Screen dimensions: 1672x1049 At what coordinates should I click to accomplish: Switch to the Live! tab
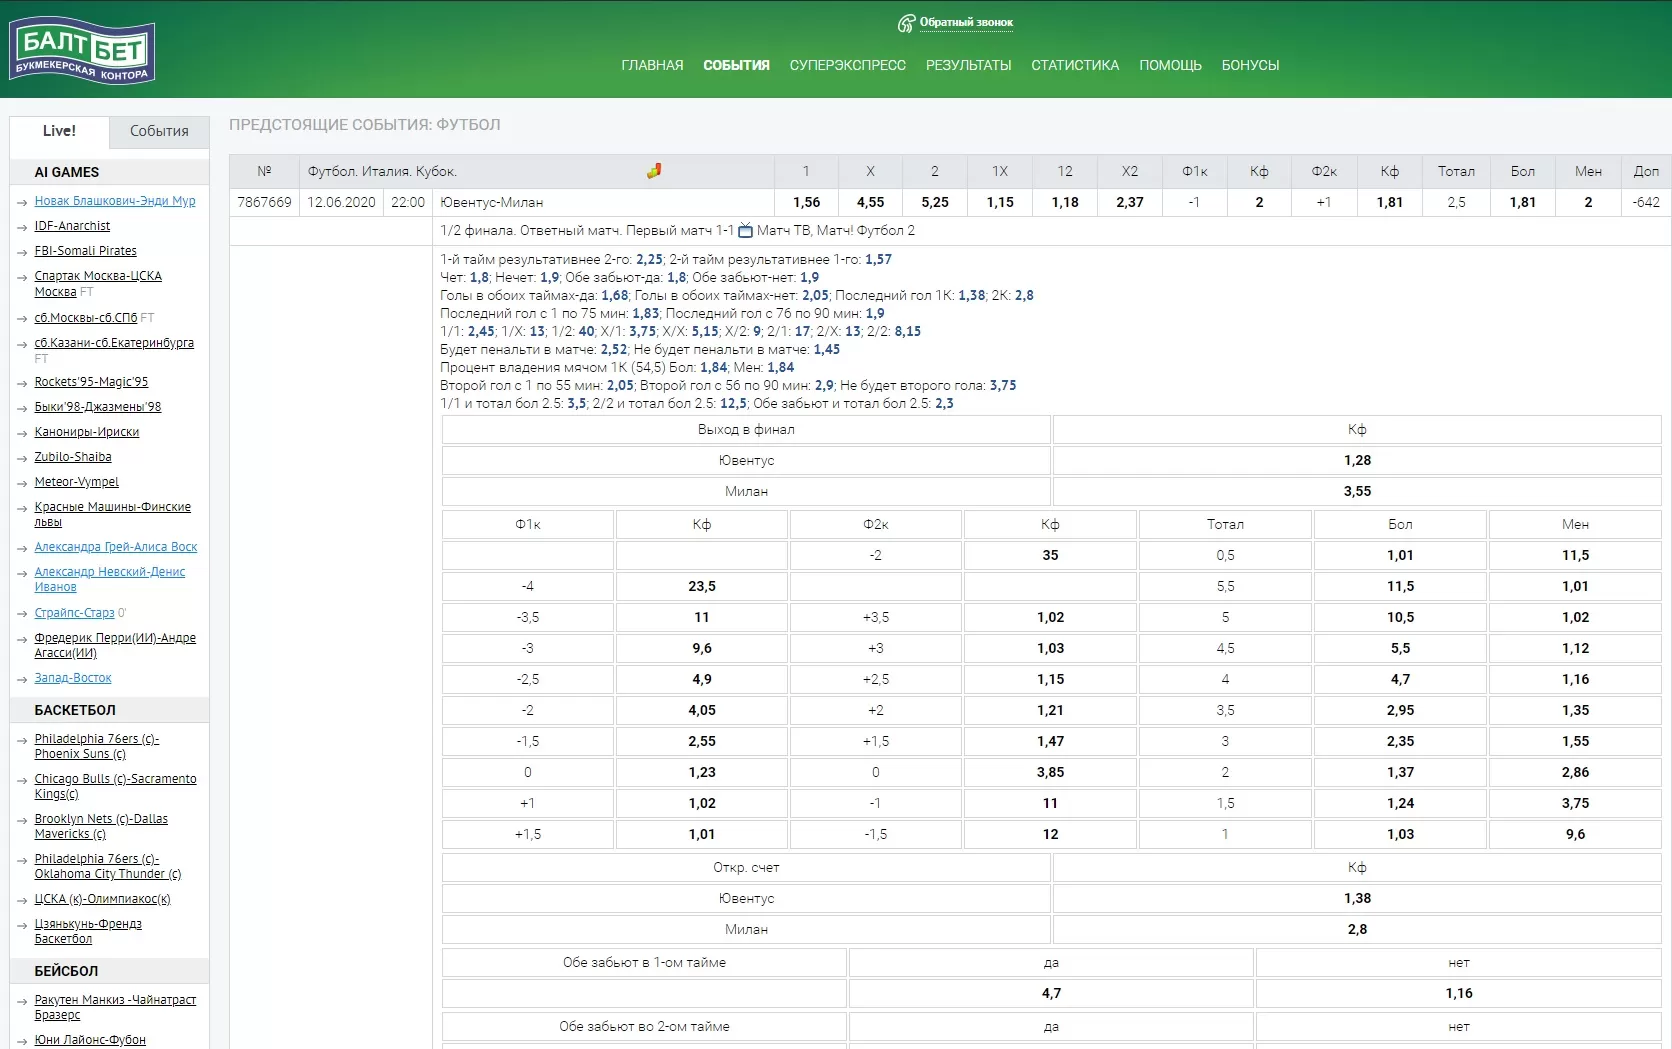pos(59,131)
